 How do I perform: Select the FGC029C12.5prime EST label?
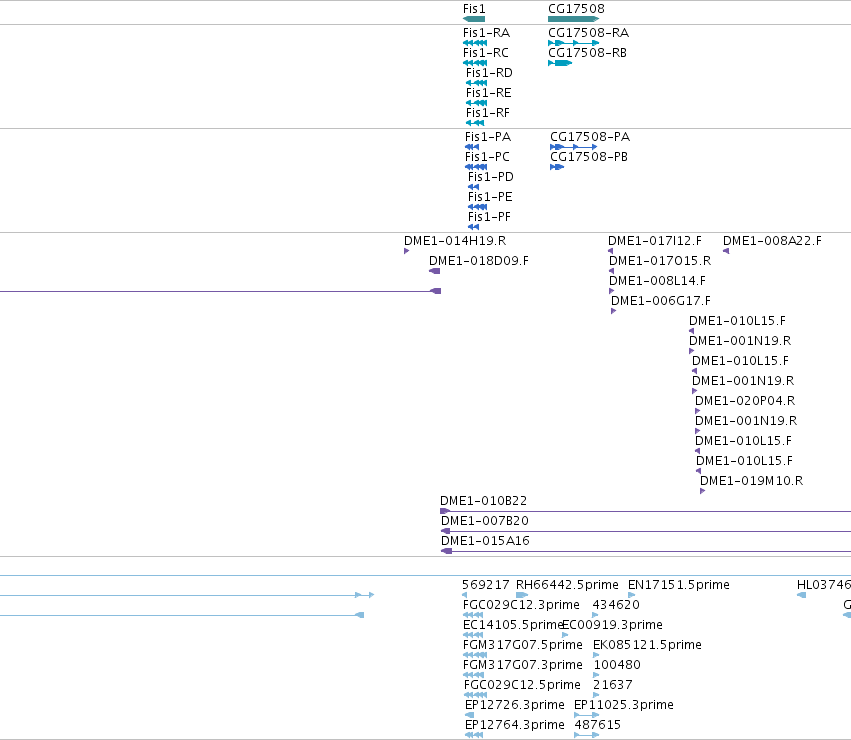tap(522, 685)
